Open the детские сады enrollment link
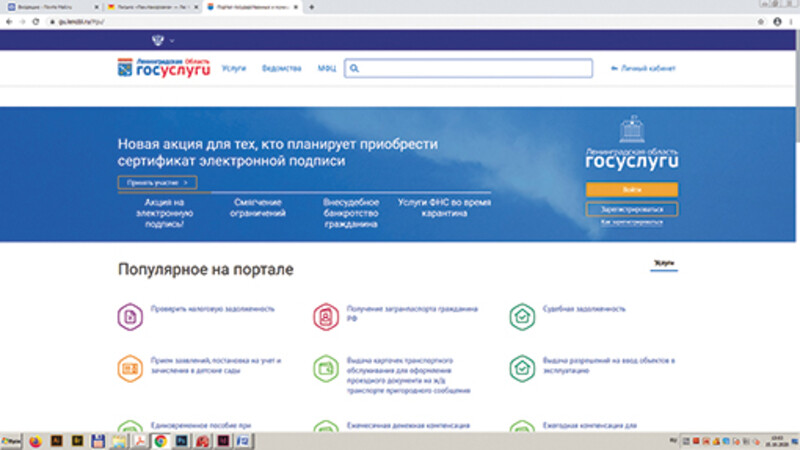The width and height of the screenshot is (800, 450). click(216, 365)
